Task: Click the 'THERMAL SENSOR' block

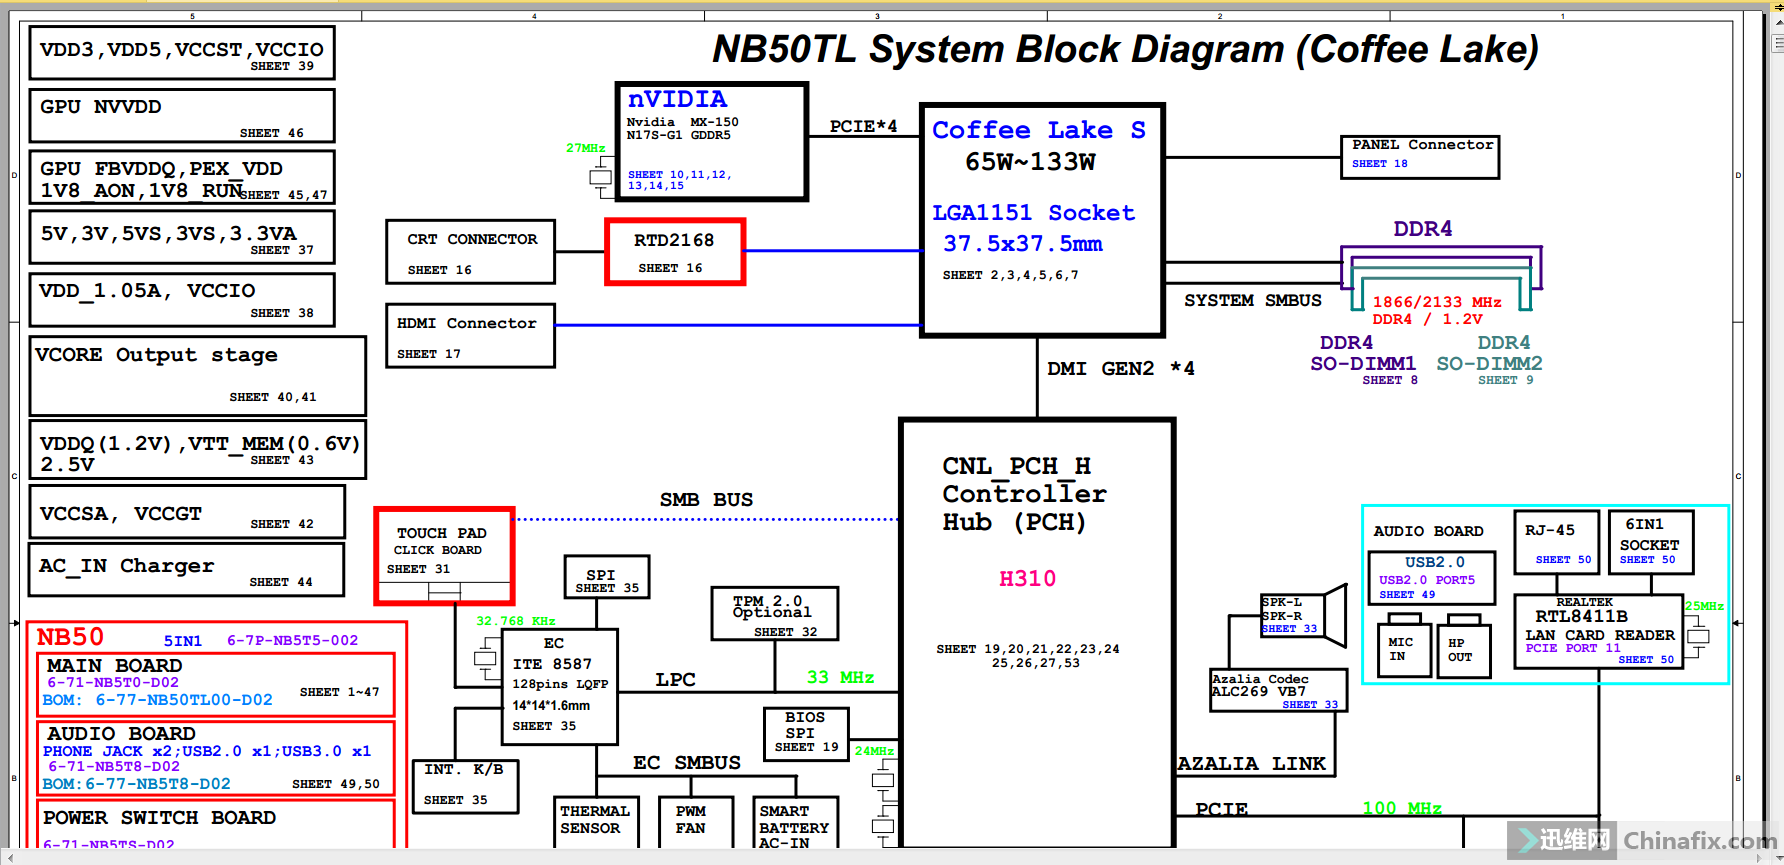Action: tap(596, 822)
